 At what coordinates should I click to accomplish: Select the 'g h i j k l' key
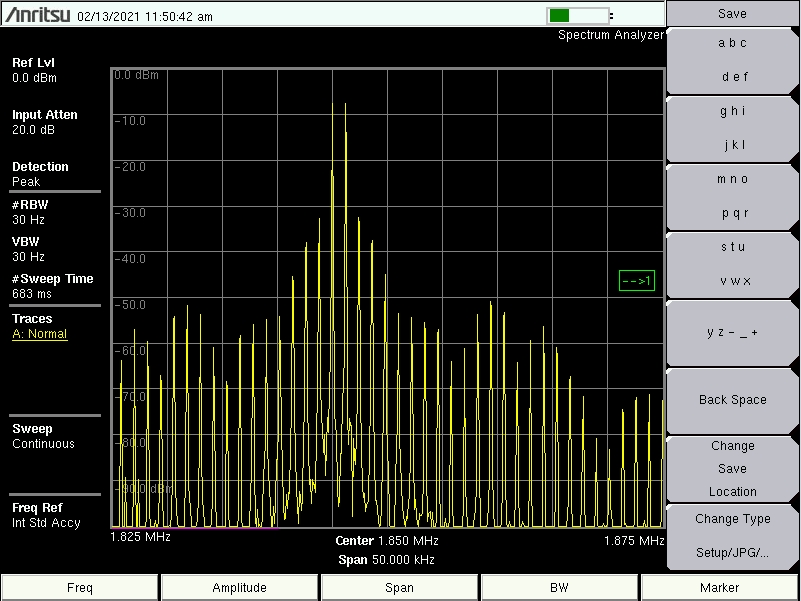[x=732, y=128]
